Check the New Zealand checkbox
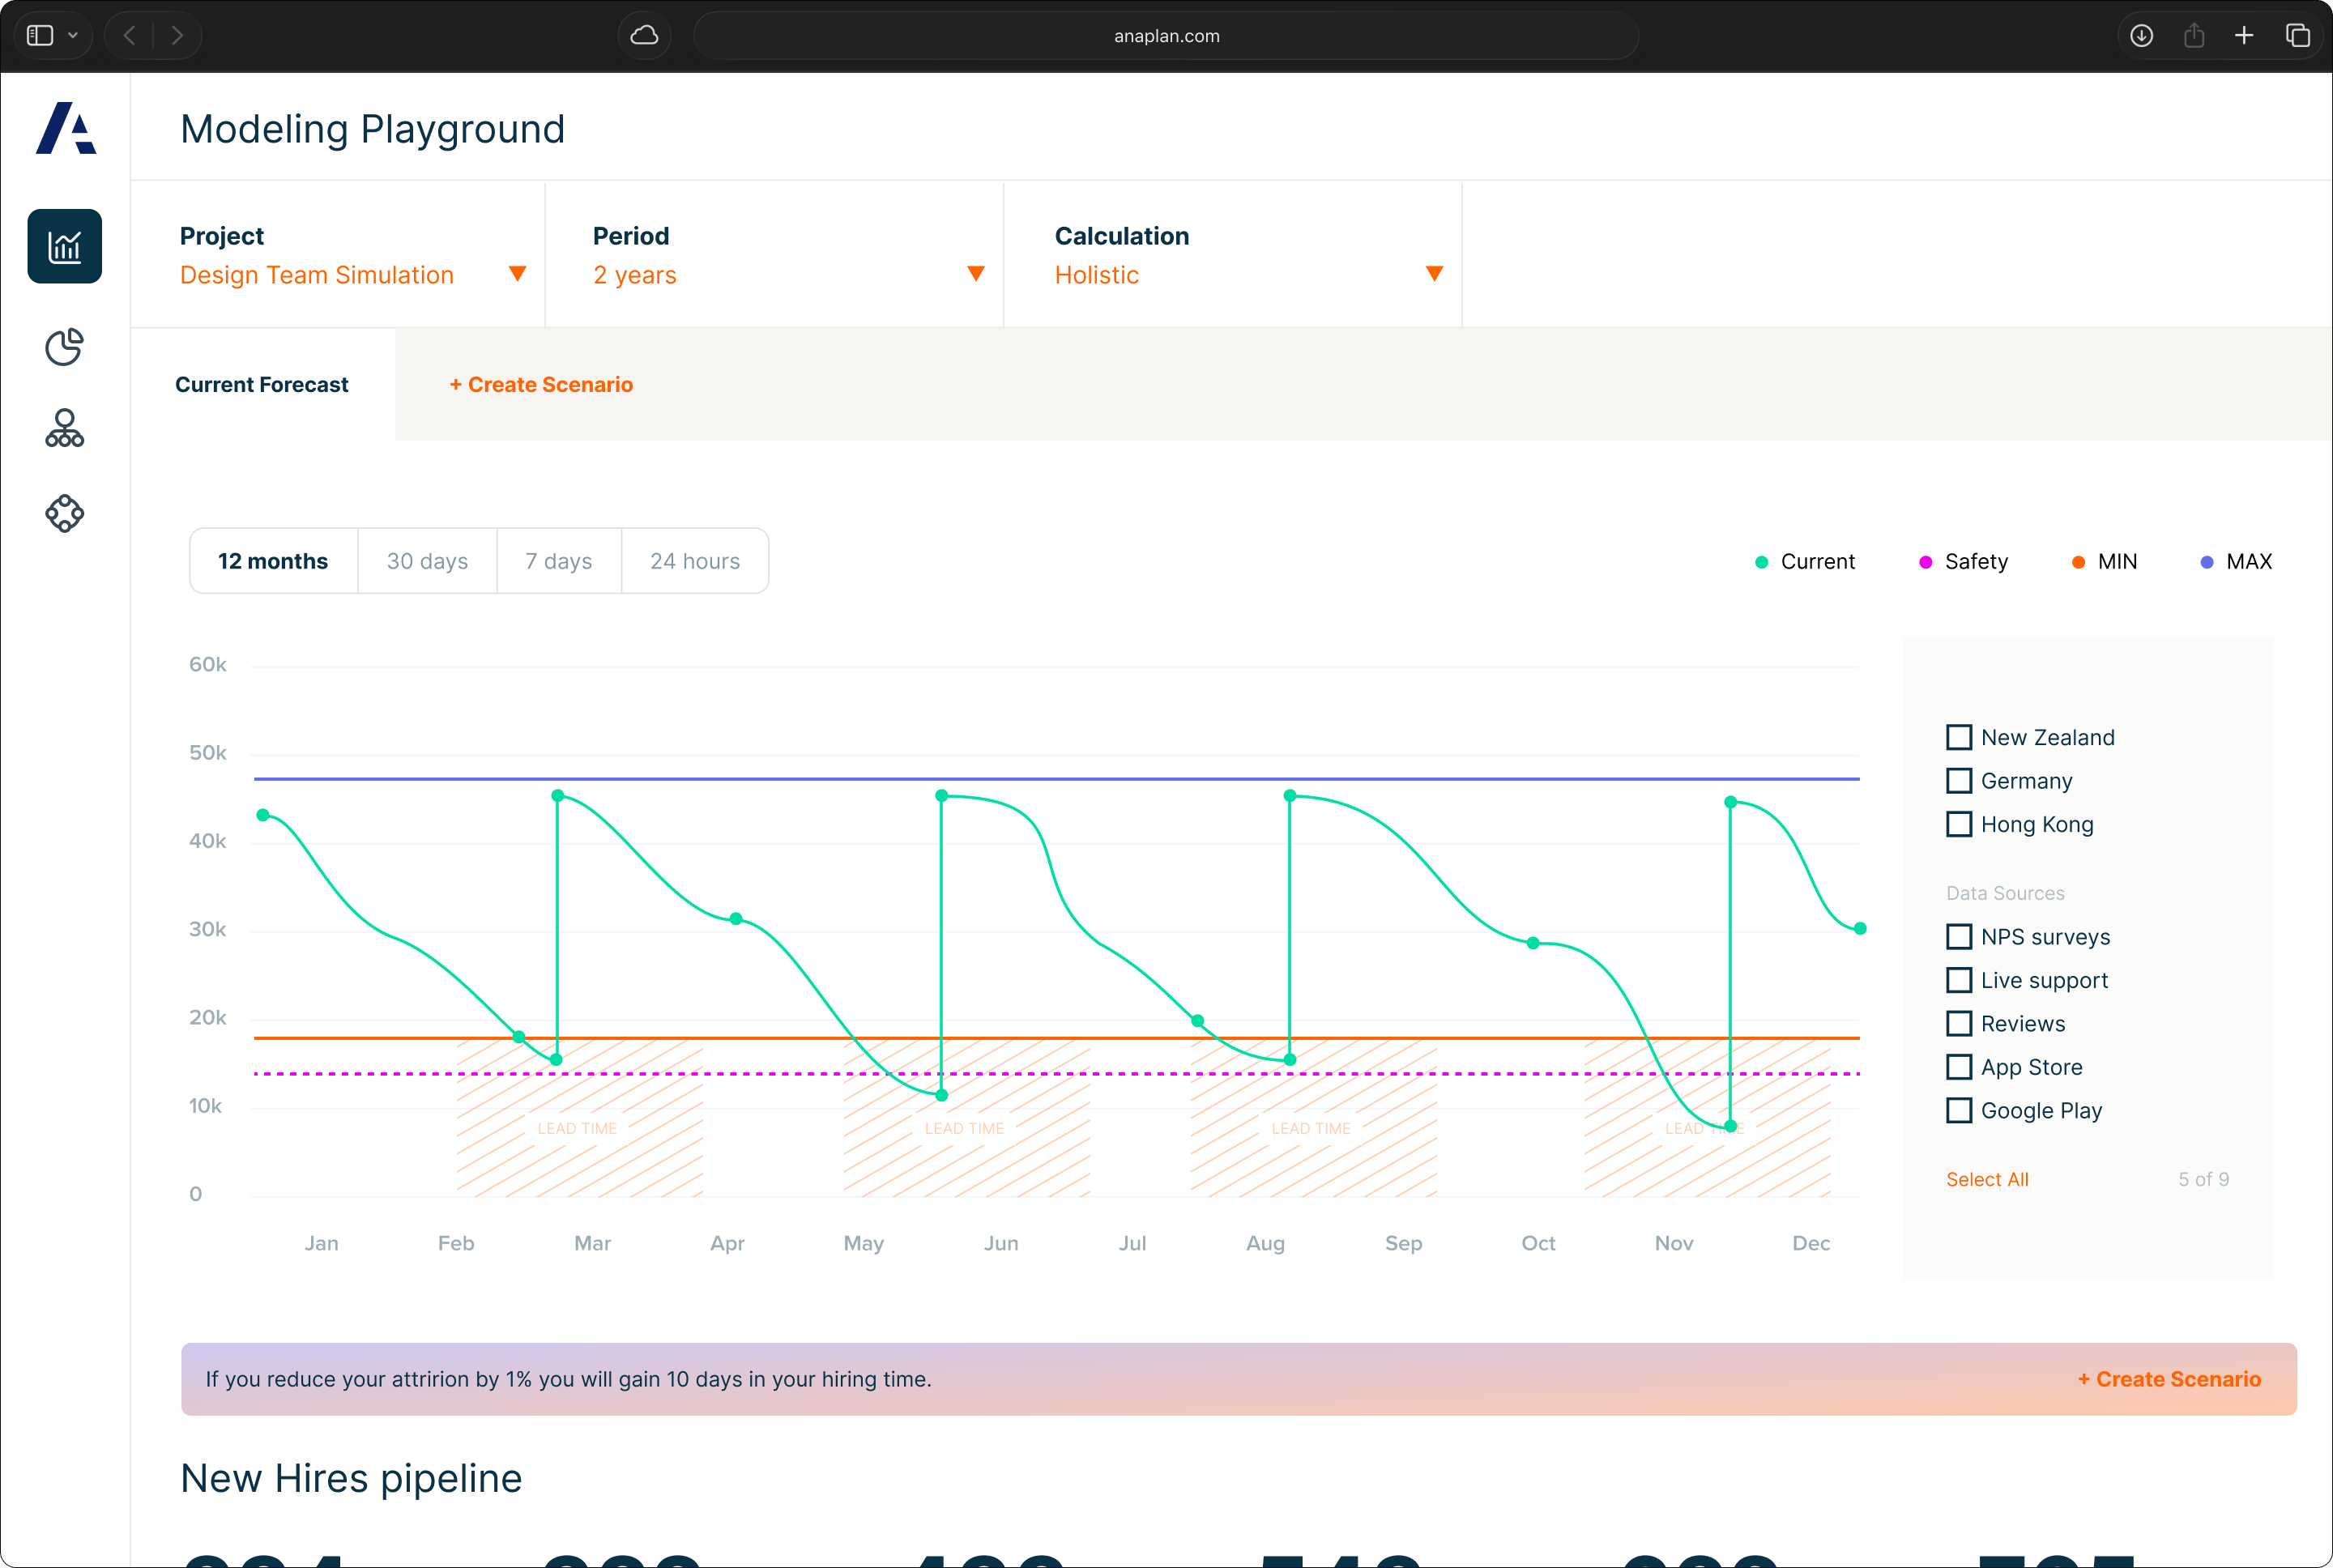Image resolution: width=2333 pixels, height=1568 pixels. (1959, 737)
